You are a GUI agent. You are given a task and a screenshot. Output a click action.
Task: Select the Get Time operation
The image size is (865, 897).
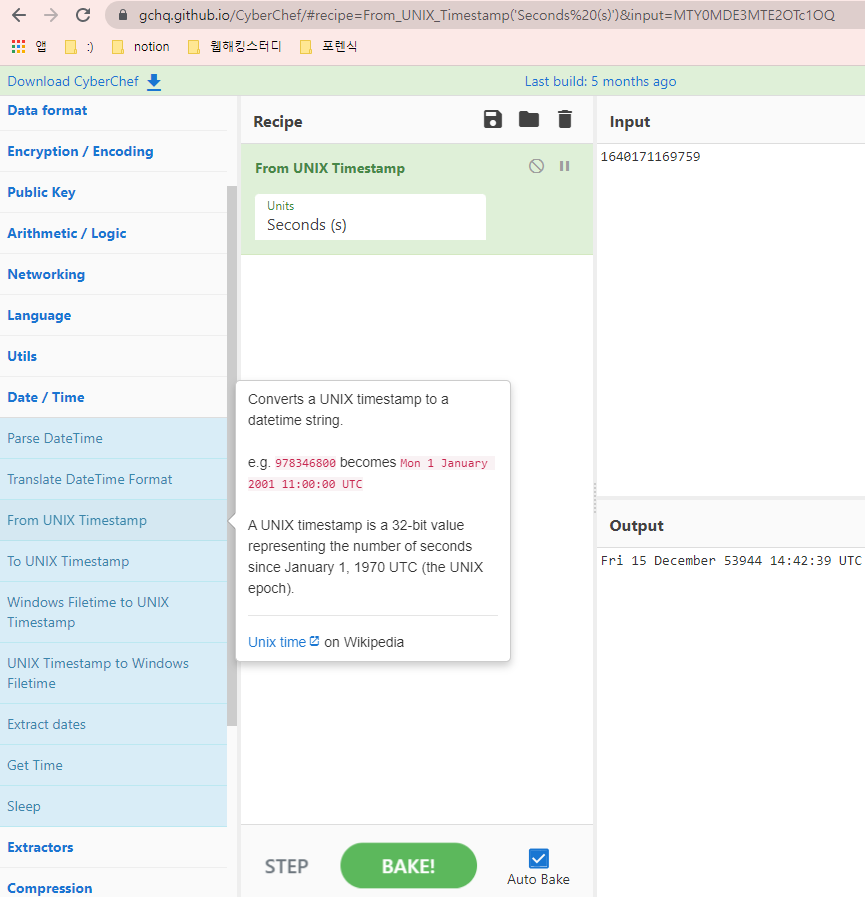tap(113, 765)
